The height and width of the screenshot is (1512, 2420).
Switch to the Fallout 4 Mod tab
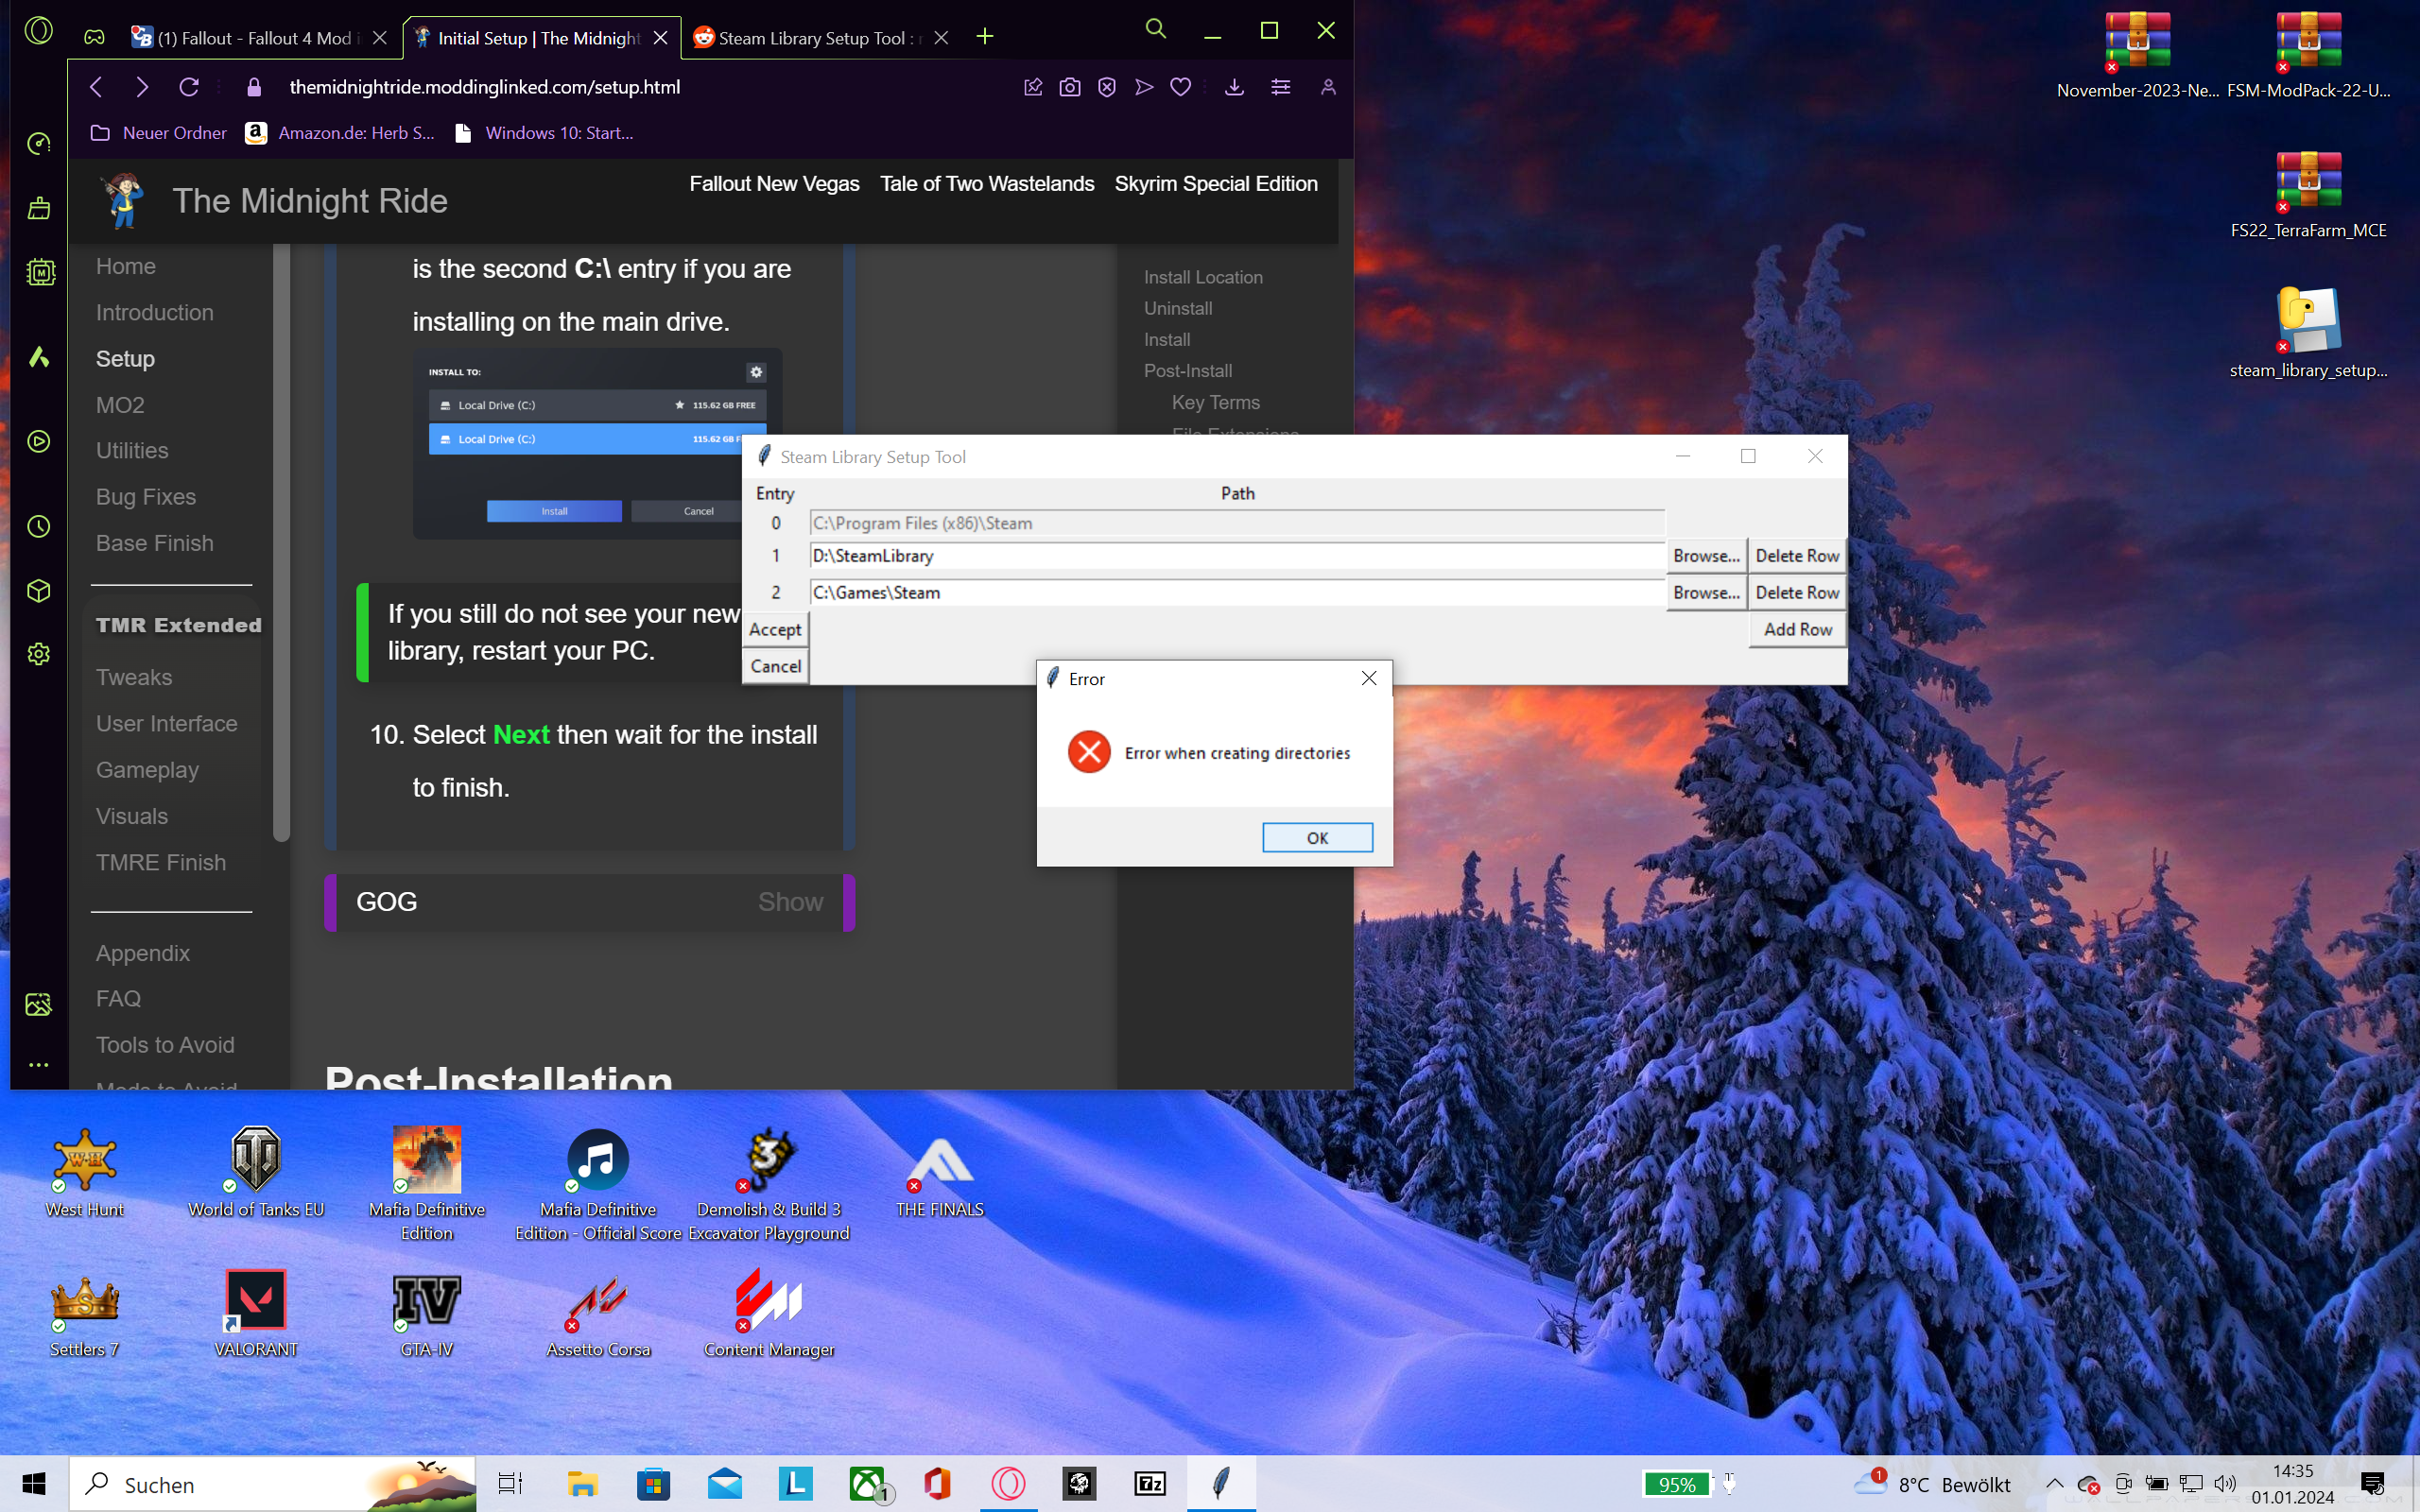[x=254, y=38]
